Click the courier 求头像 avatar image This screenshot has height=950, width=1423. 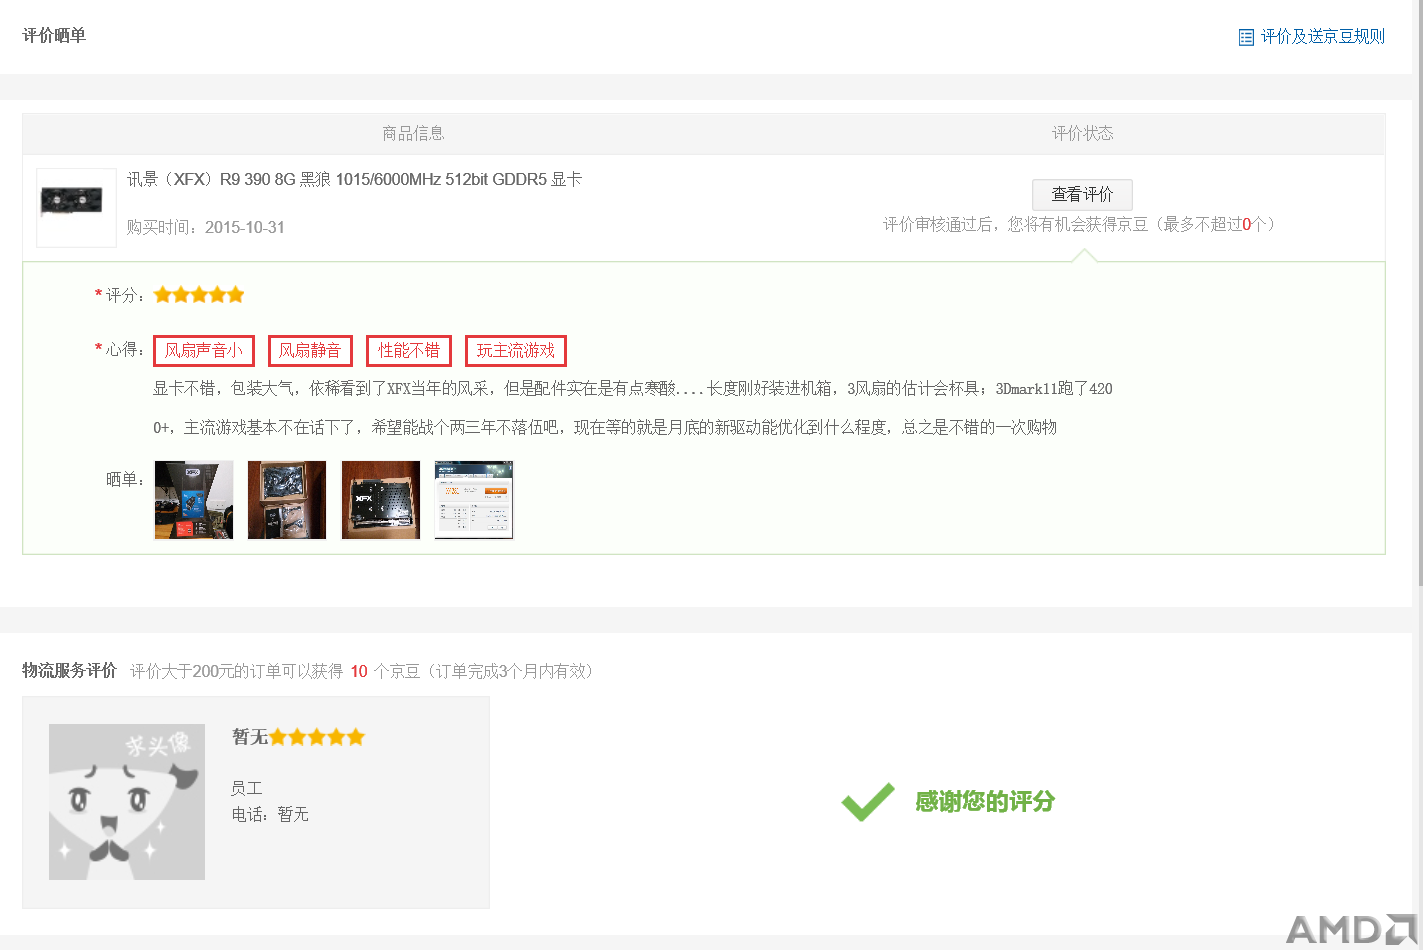[127, 802]
